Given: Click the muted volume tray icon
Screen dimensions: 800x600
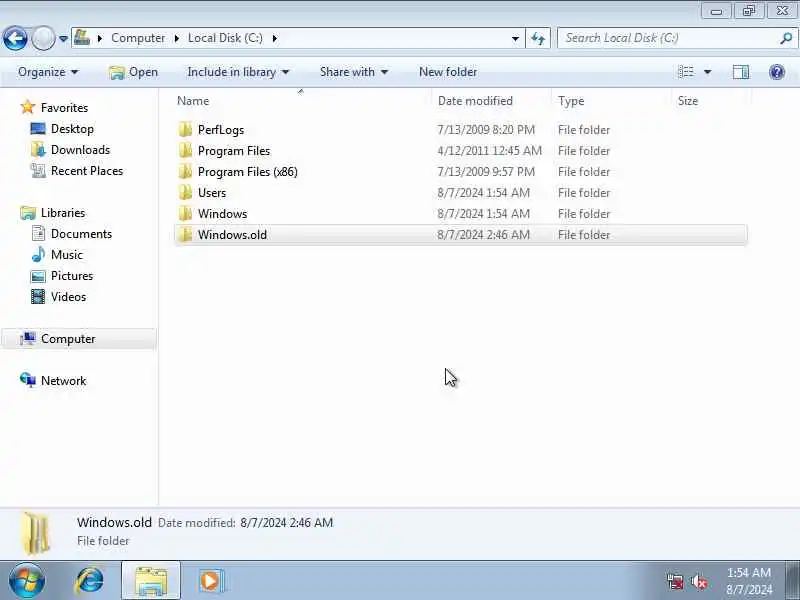Looking at the screenshot, I should (699, 582).
